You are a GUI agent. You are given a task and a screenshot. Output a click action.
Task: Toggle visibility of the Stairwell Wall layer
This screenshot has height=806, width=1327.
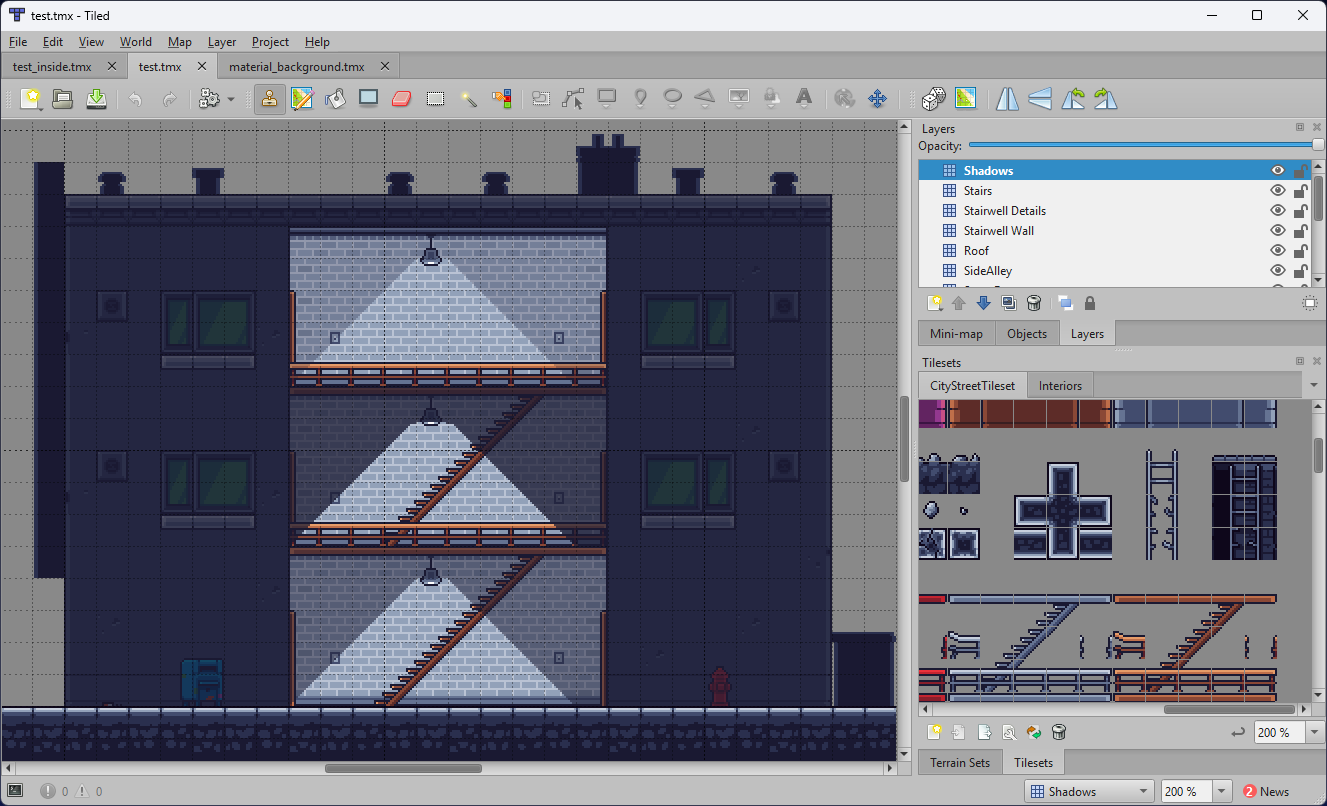pos(1277,230)
